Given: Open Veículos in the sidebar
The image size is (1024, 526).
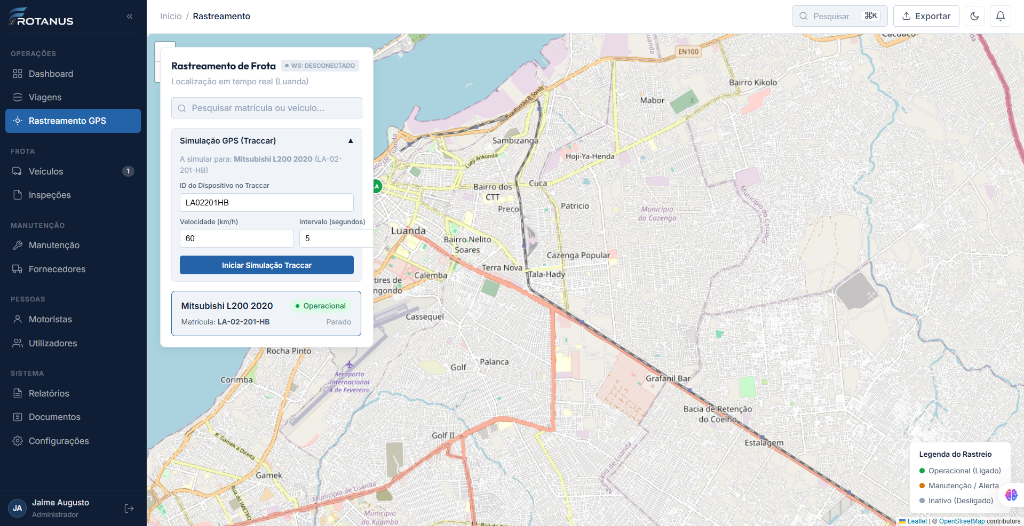Looking at the screenshot, I should (73, 171).
